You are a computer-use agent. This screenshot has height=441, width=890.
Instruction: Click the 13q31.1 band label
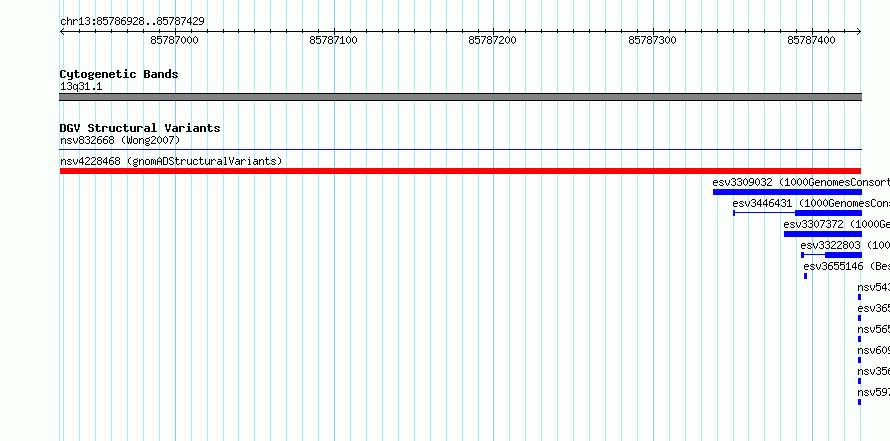pos(81,87)
